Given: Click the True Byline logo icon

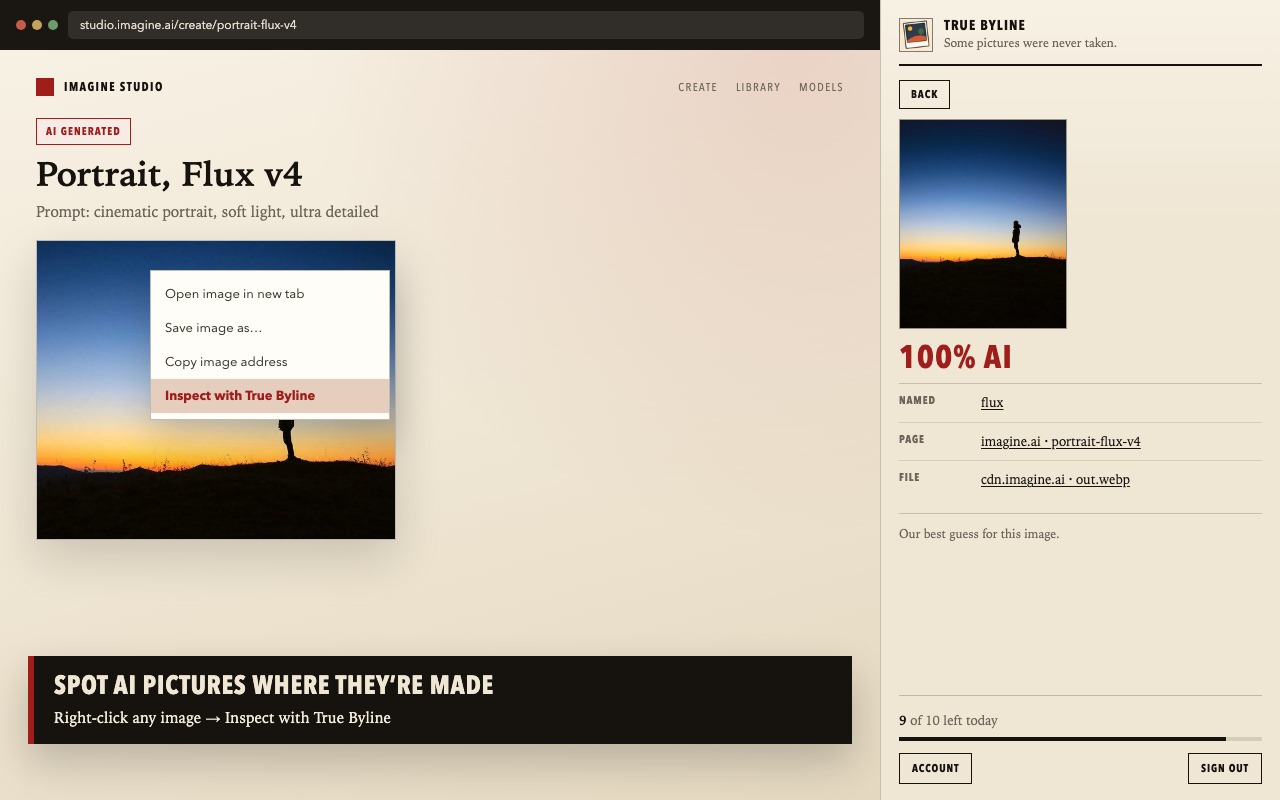Looking at the screenshot, I should 916,35.
